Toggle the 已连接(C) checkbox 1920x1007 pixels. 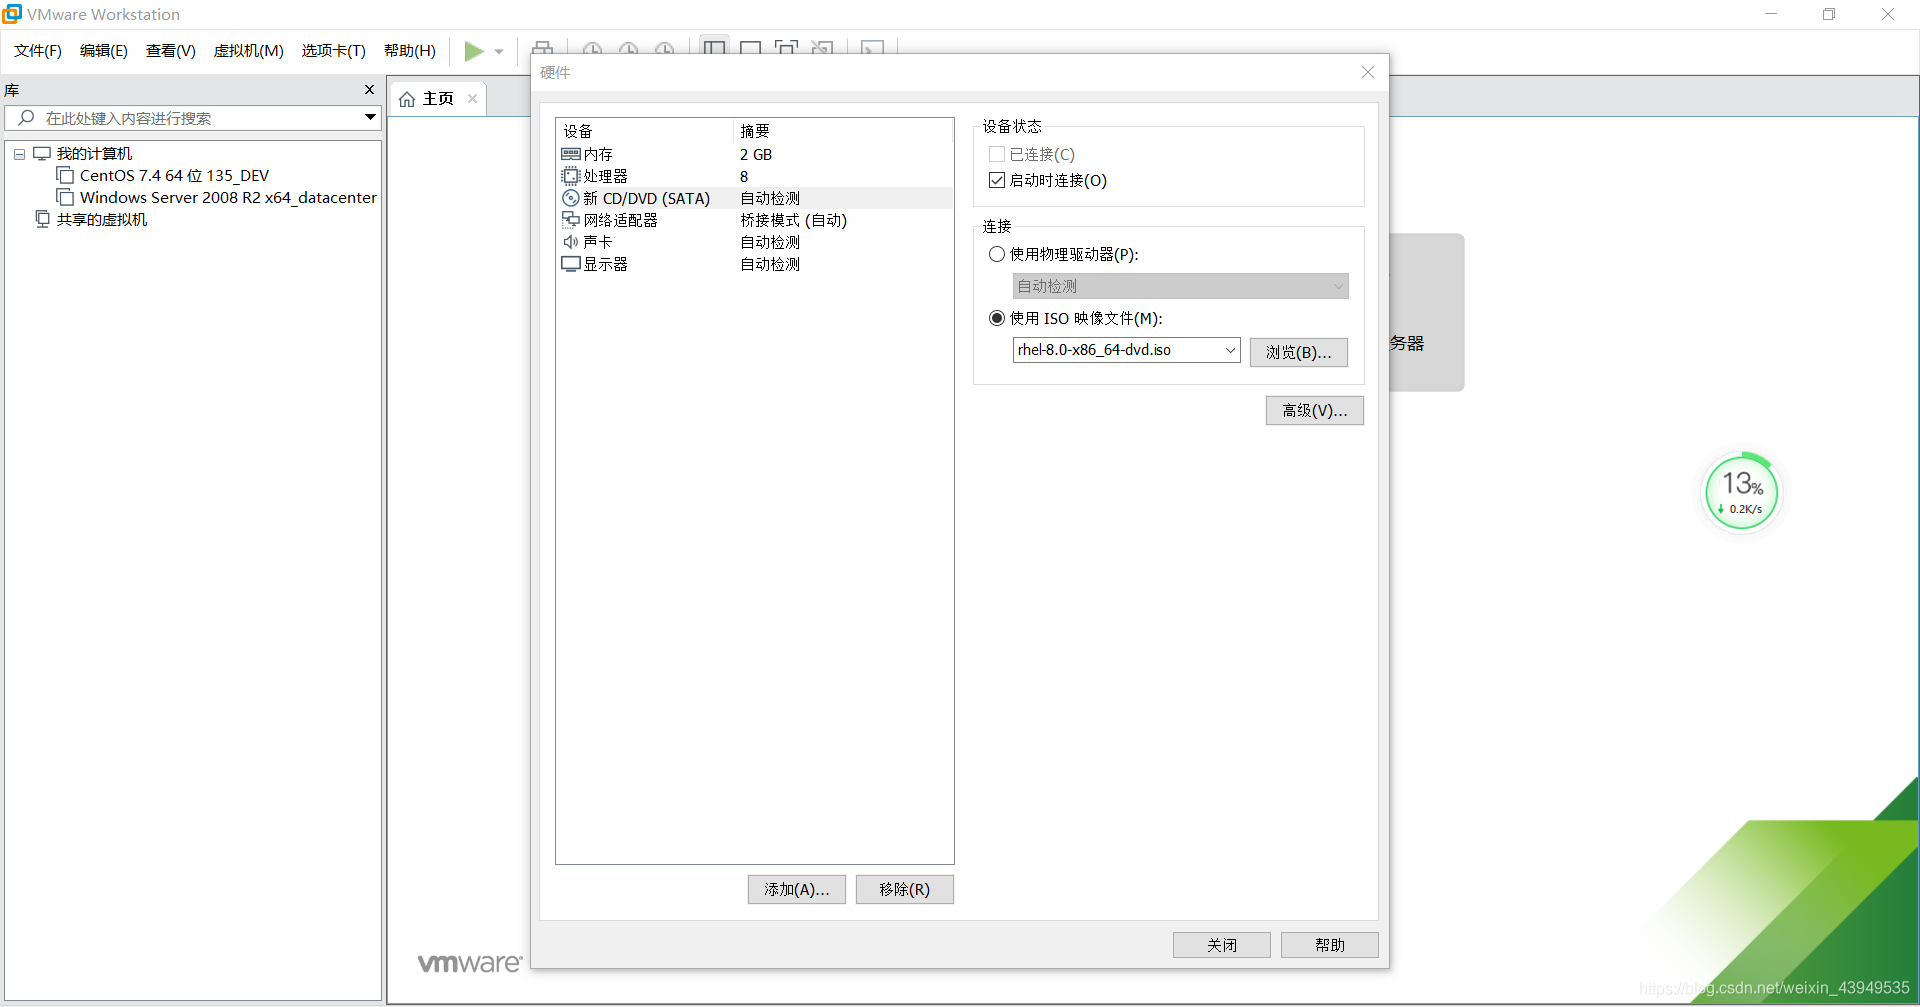click(997, 154)
